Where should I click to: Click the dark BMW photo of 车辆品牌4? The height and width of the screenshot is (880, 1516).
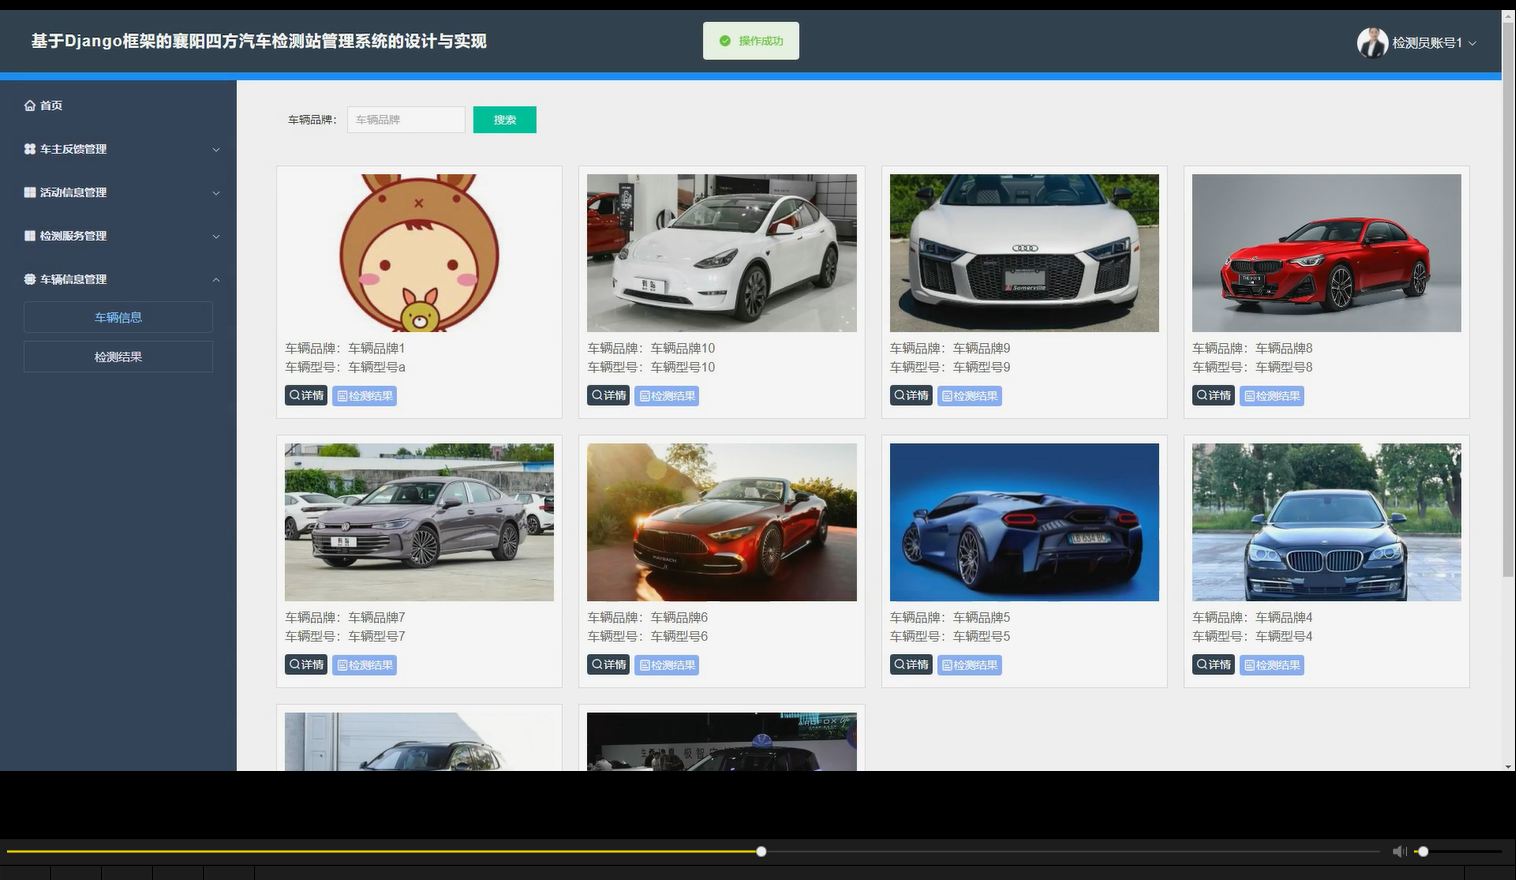1327,522
